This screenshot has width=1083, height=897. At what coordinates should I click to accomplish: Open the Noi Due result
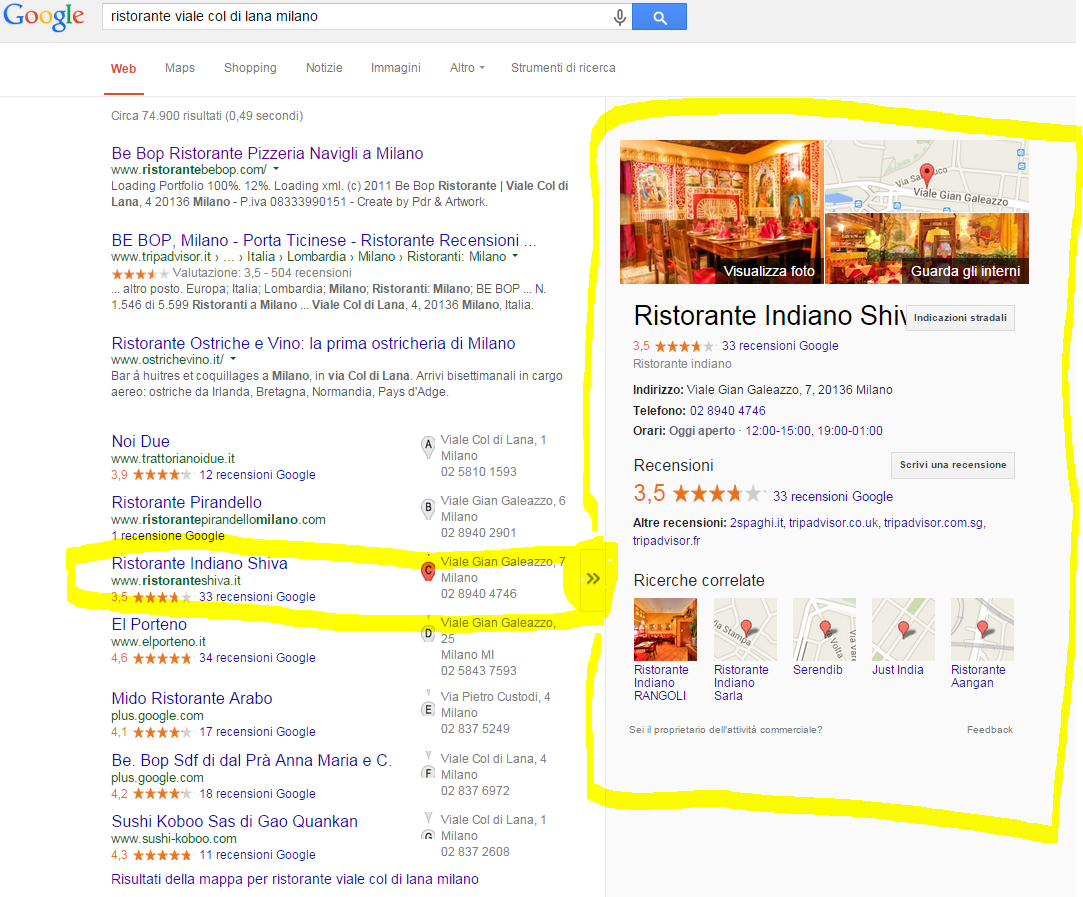pyautogui.click(x=140, y=441)
